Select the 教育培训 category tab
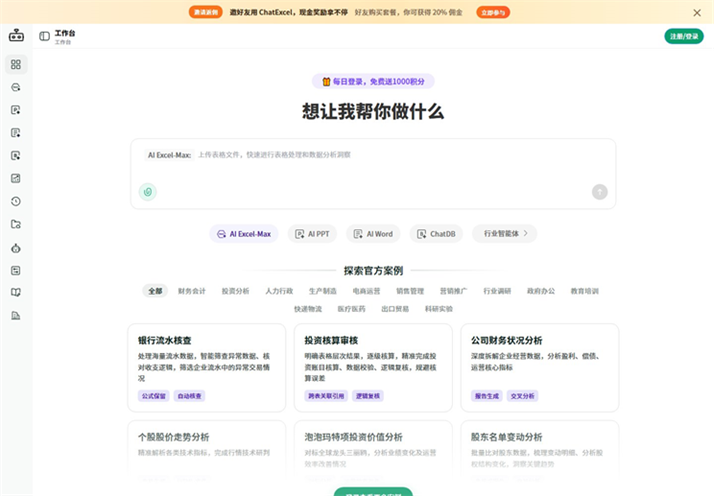 (x=585, y=291)
